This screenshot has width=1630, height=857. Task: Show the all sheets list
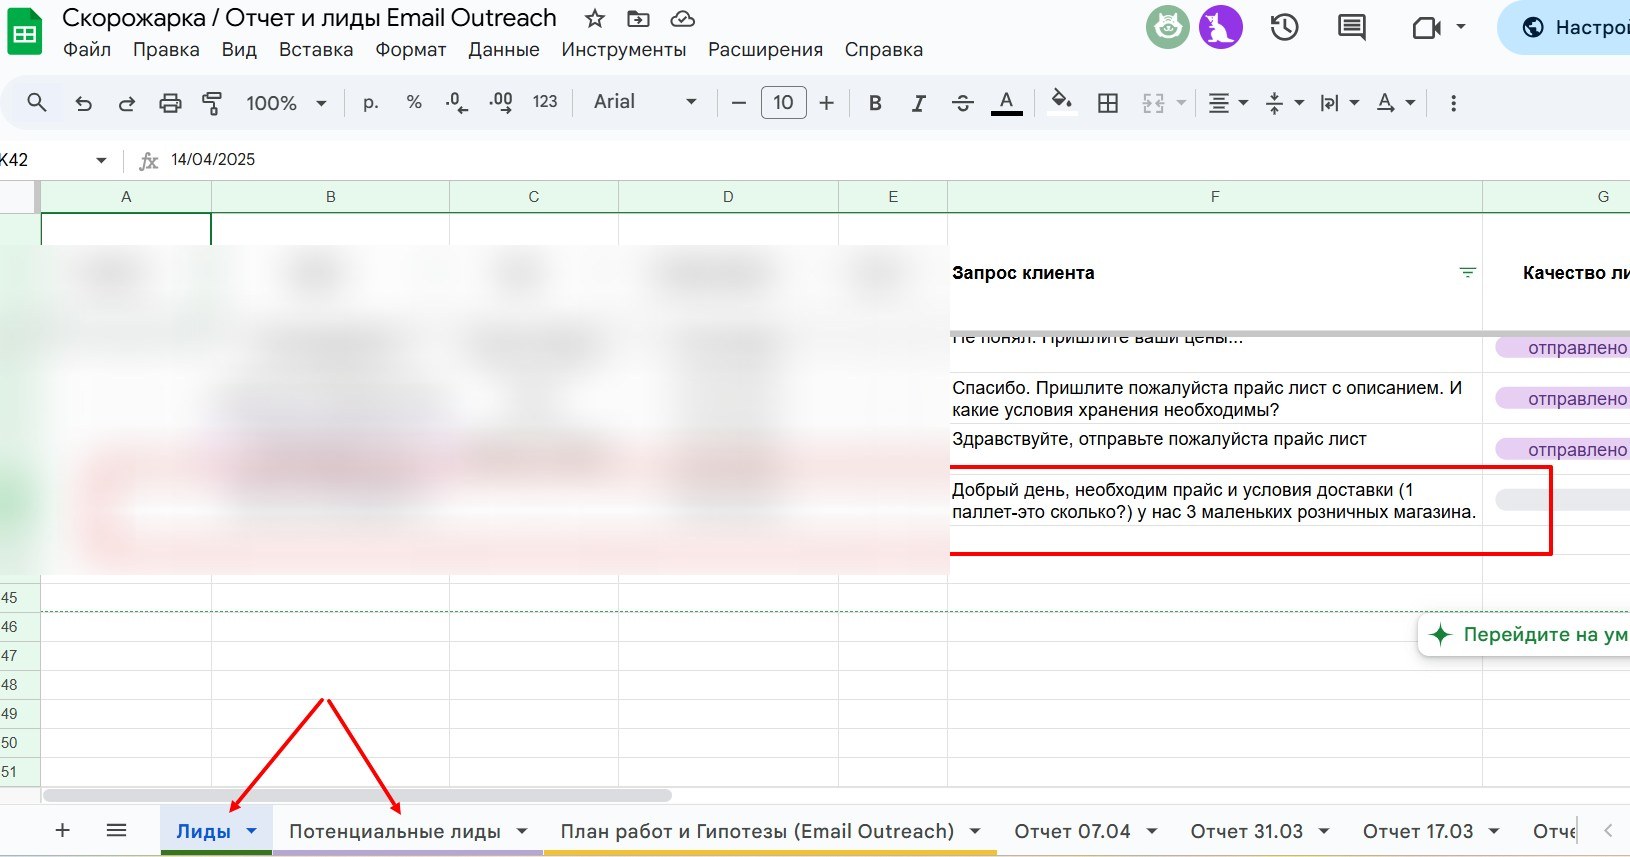pyautogui.click(x=116, y=830)
